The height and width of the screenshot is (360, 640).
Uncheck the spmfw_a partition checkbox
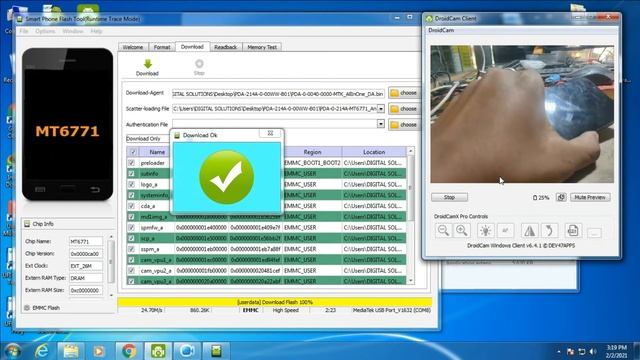coord(131,227)
